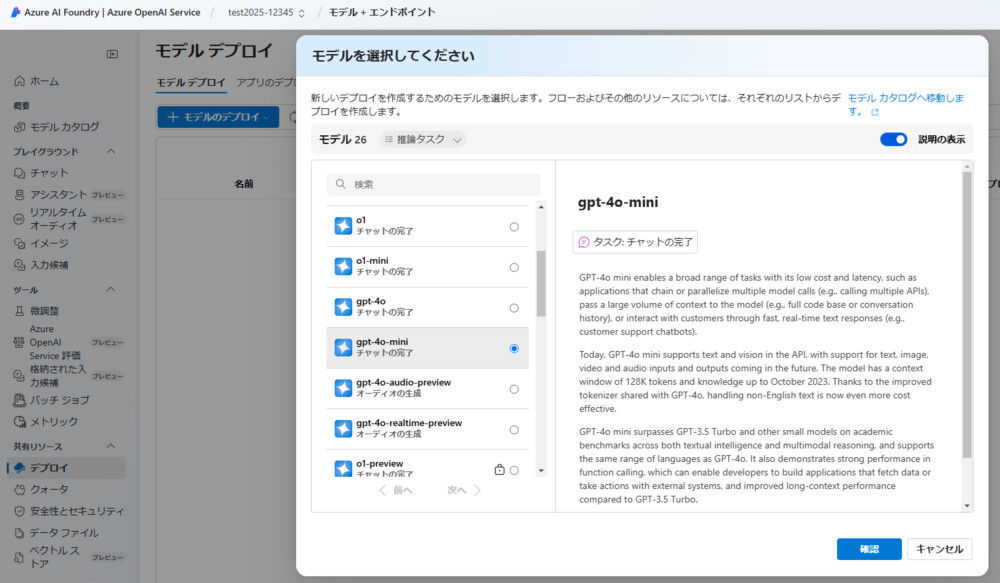Open モデル カタログ in the sidebar

[57, 127]
